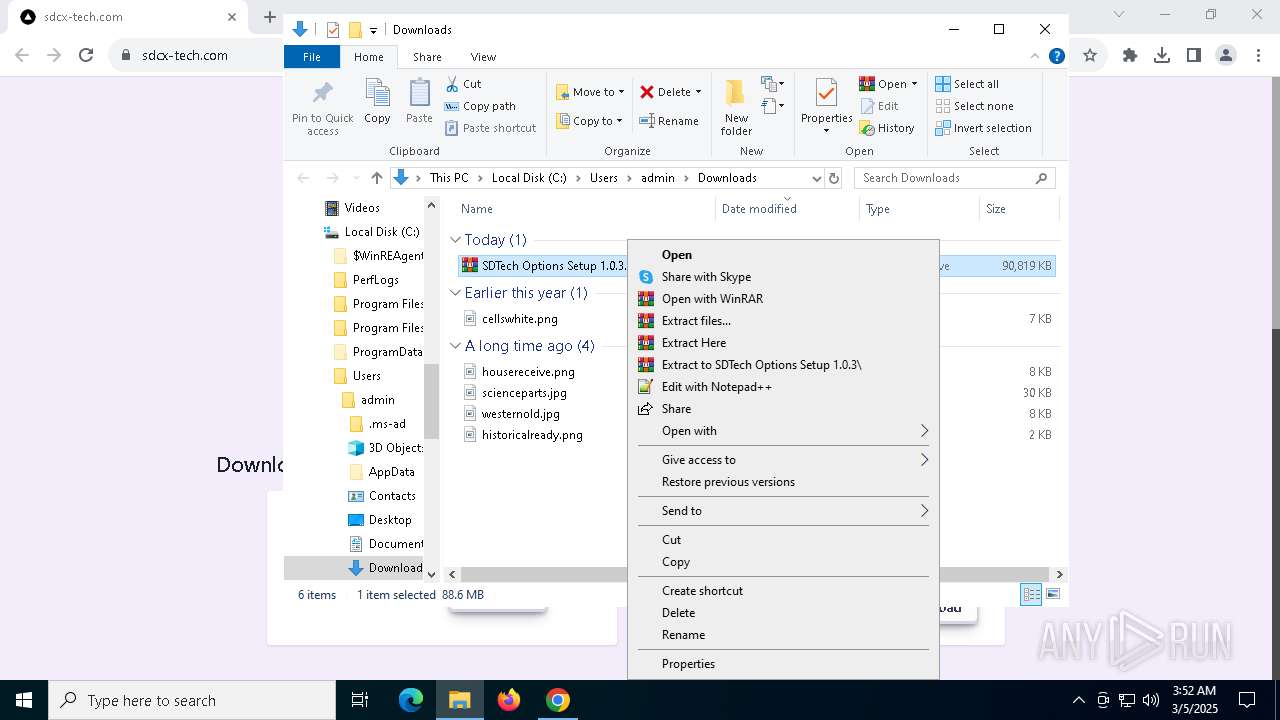Open the Properties ribbon button
Screen dimensions: 1280x720
[826, 107]
